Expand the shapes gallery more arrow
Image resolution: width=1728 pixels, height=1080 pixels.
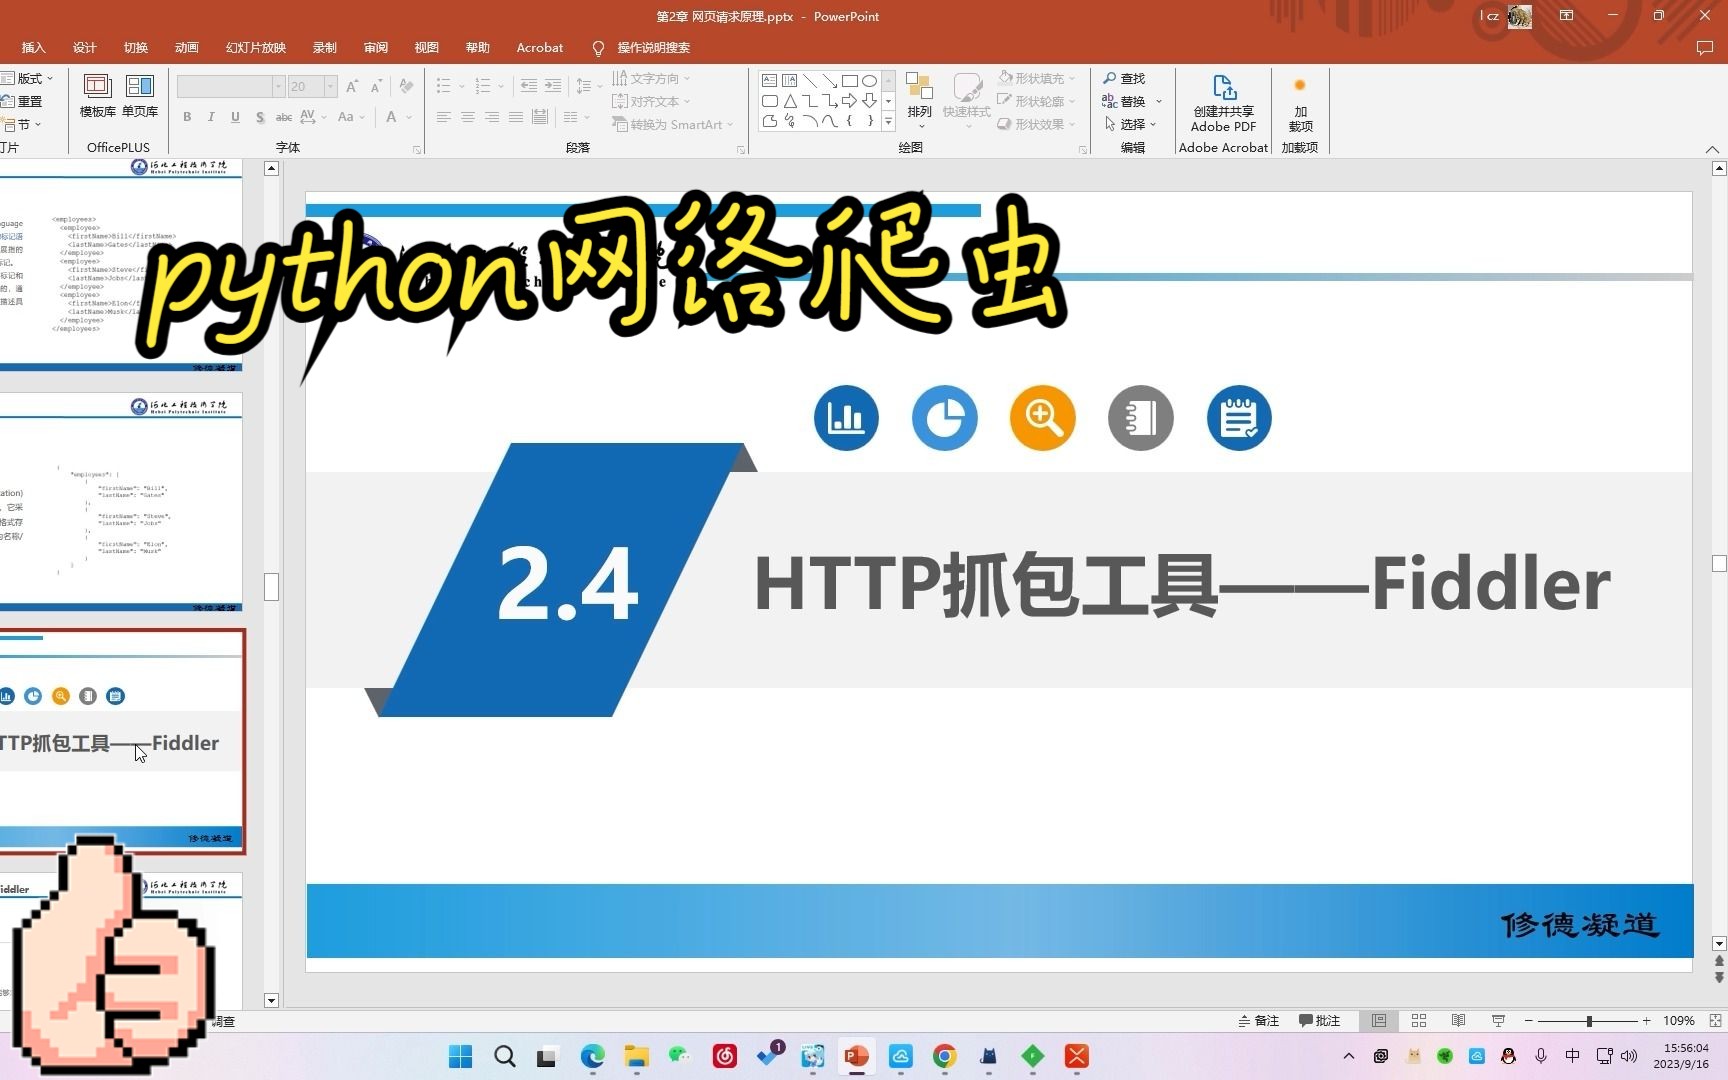888,122
